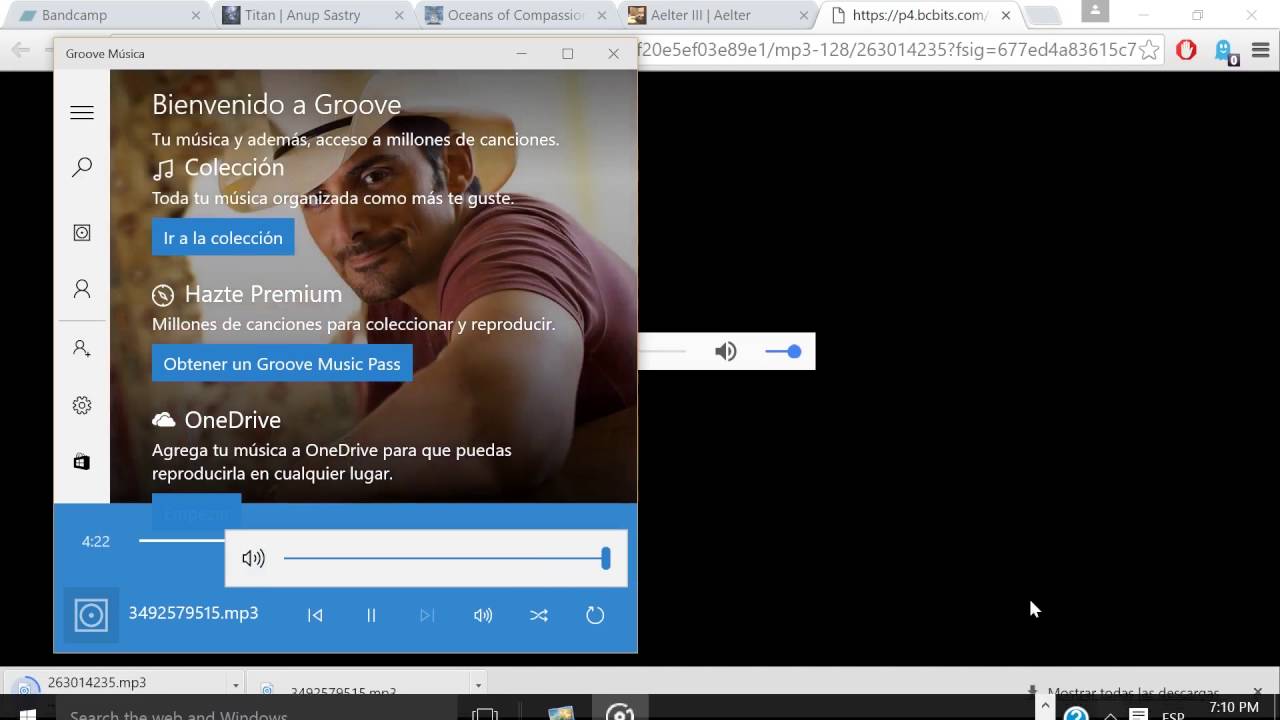The image size is (1280, 720).
Task: Click 'Ir a la colección' button
Action: point(223,237)
